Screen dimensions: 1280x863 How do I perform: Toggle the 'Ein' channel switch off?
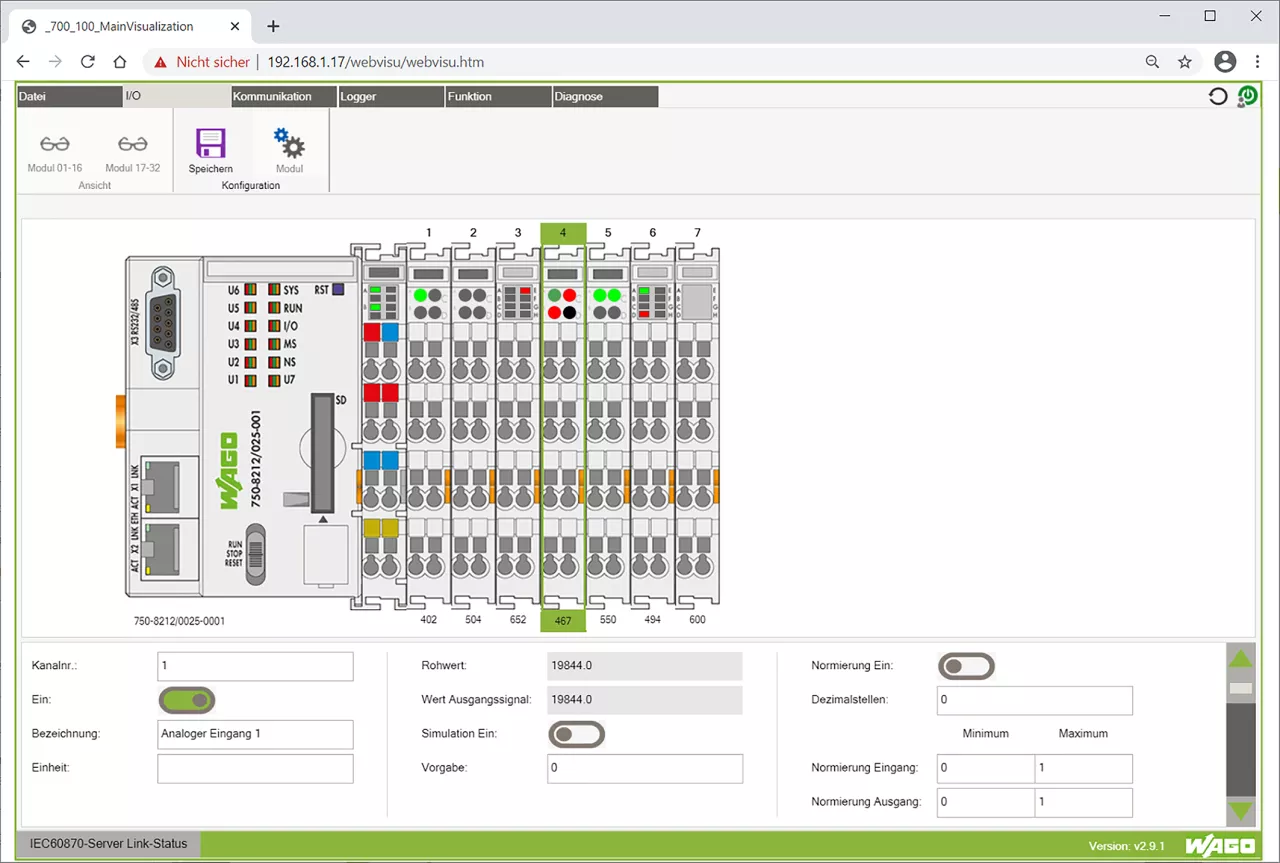(x=187, y=700)
